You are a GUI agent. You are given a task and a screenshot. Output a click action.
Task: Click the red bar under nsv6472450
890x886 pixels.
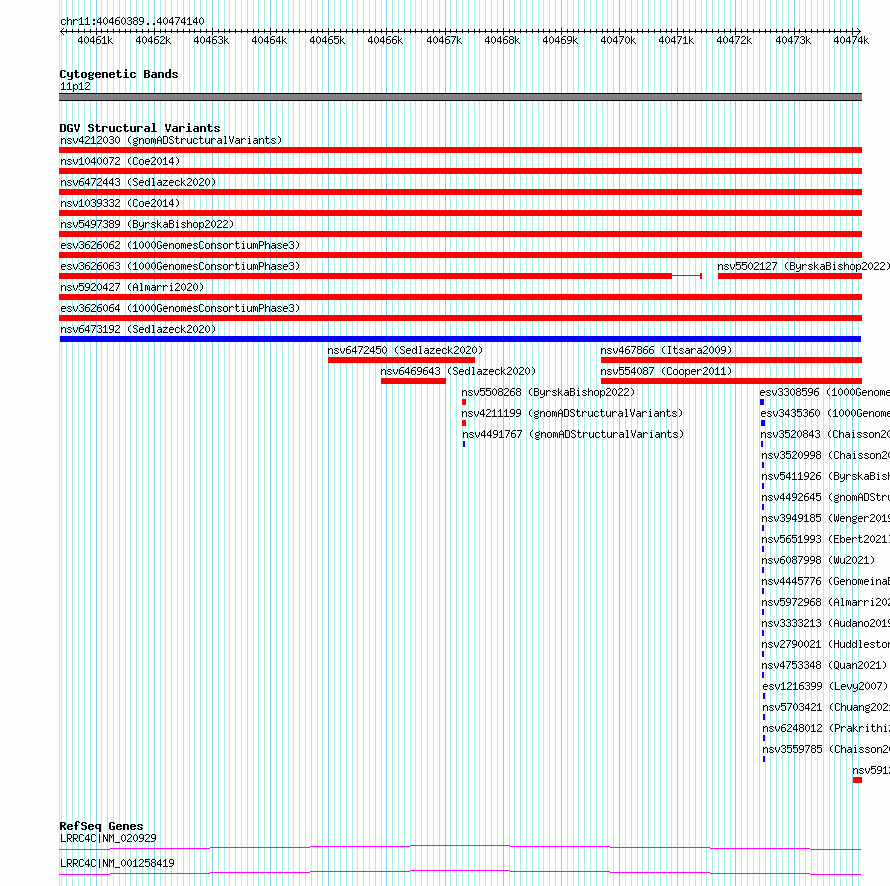(x=401, y=360)
